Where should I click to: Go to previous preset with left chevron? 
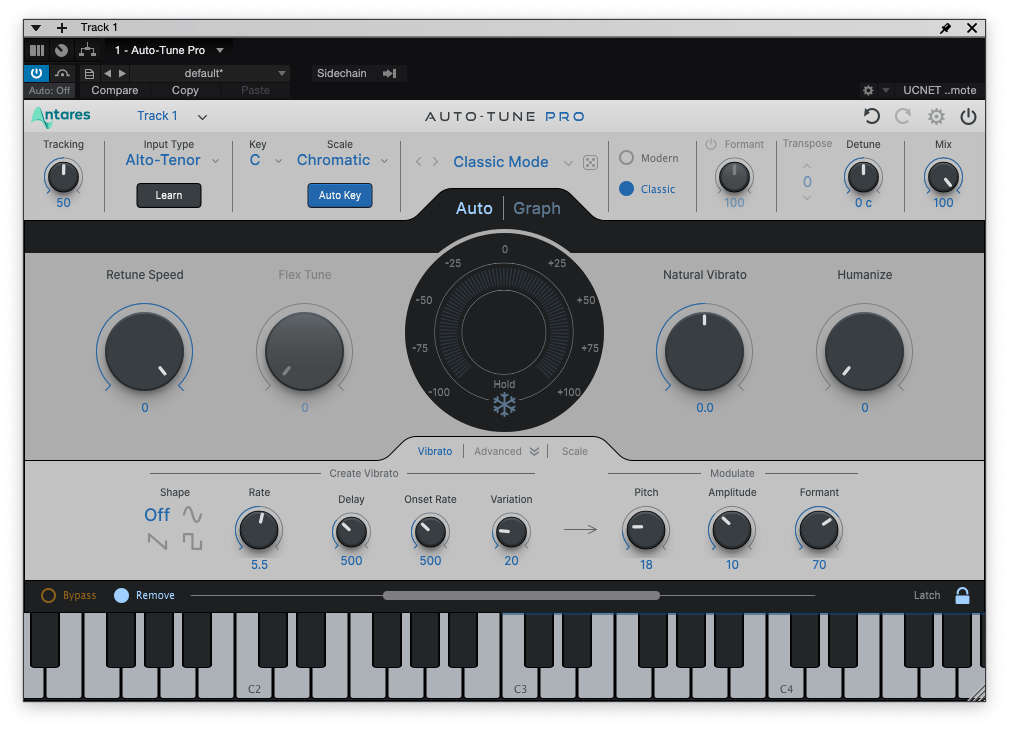pyautogui.click(x=419, y=161)
